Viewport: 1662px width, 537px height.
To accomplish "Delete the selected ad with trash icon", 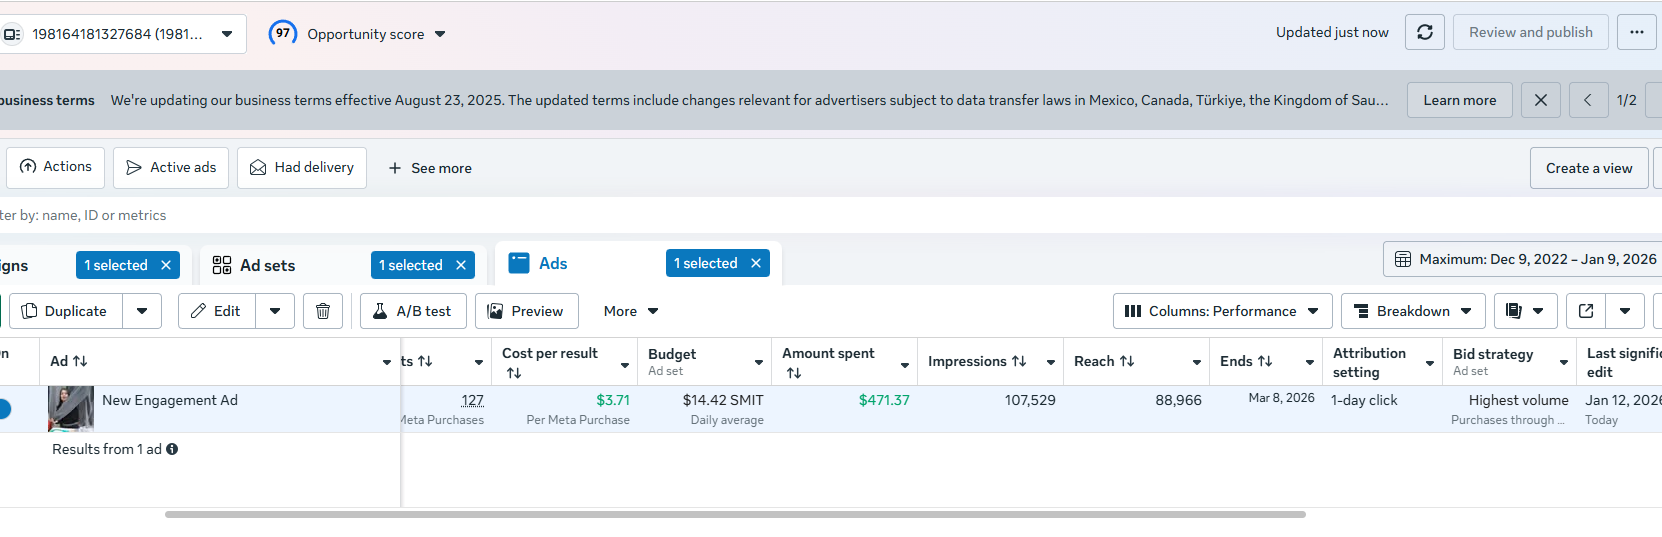I will [323, 311].
